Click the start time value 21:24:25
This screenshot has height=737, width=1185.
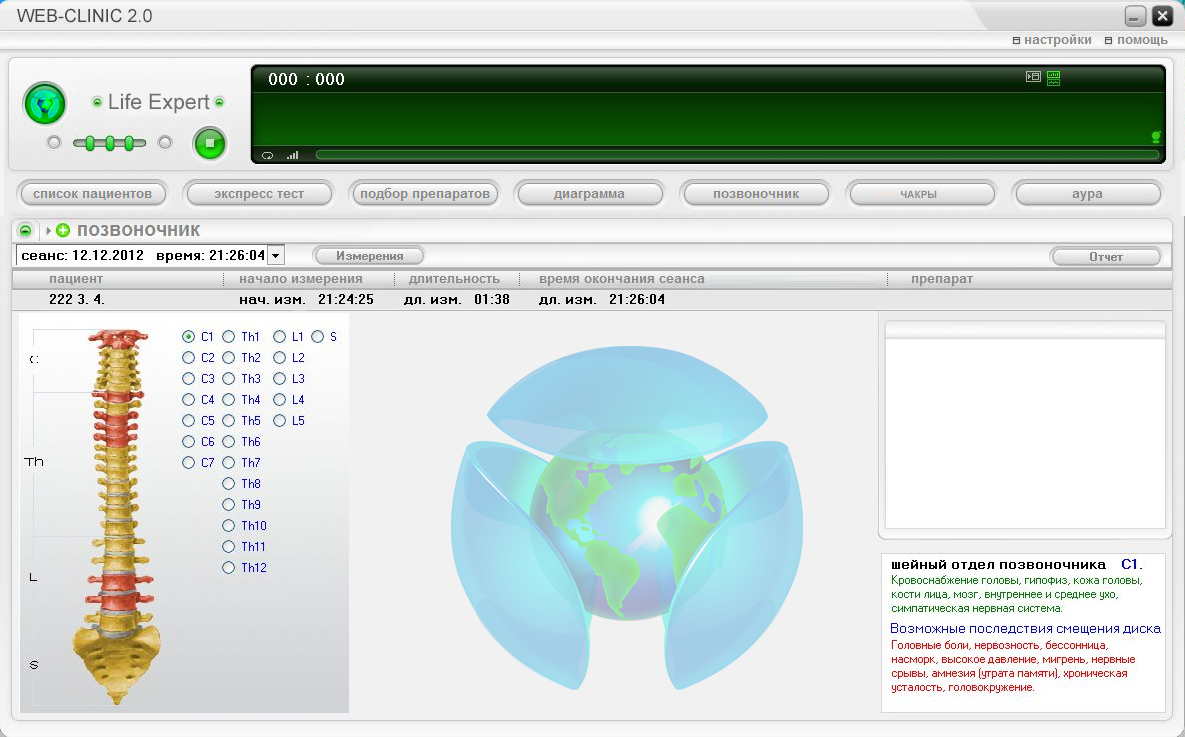(x=346, y=299)
